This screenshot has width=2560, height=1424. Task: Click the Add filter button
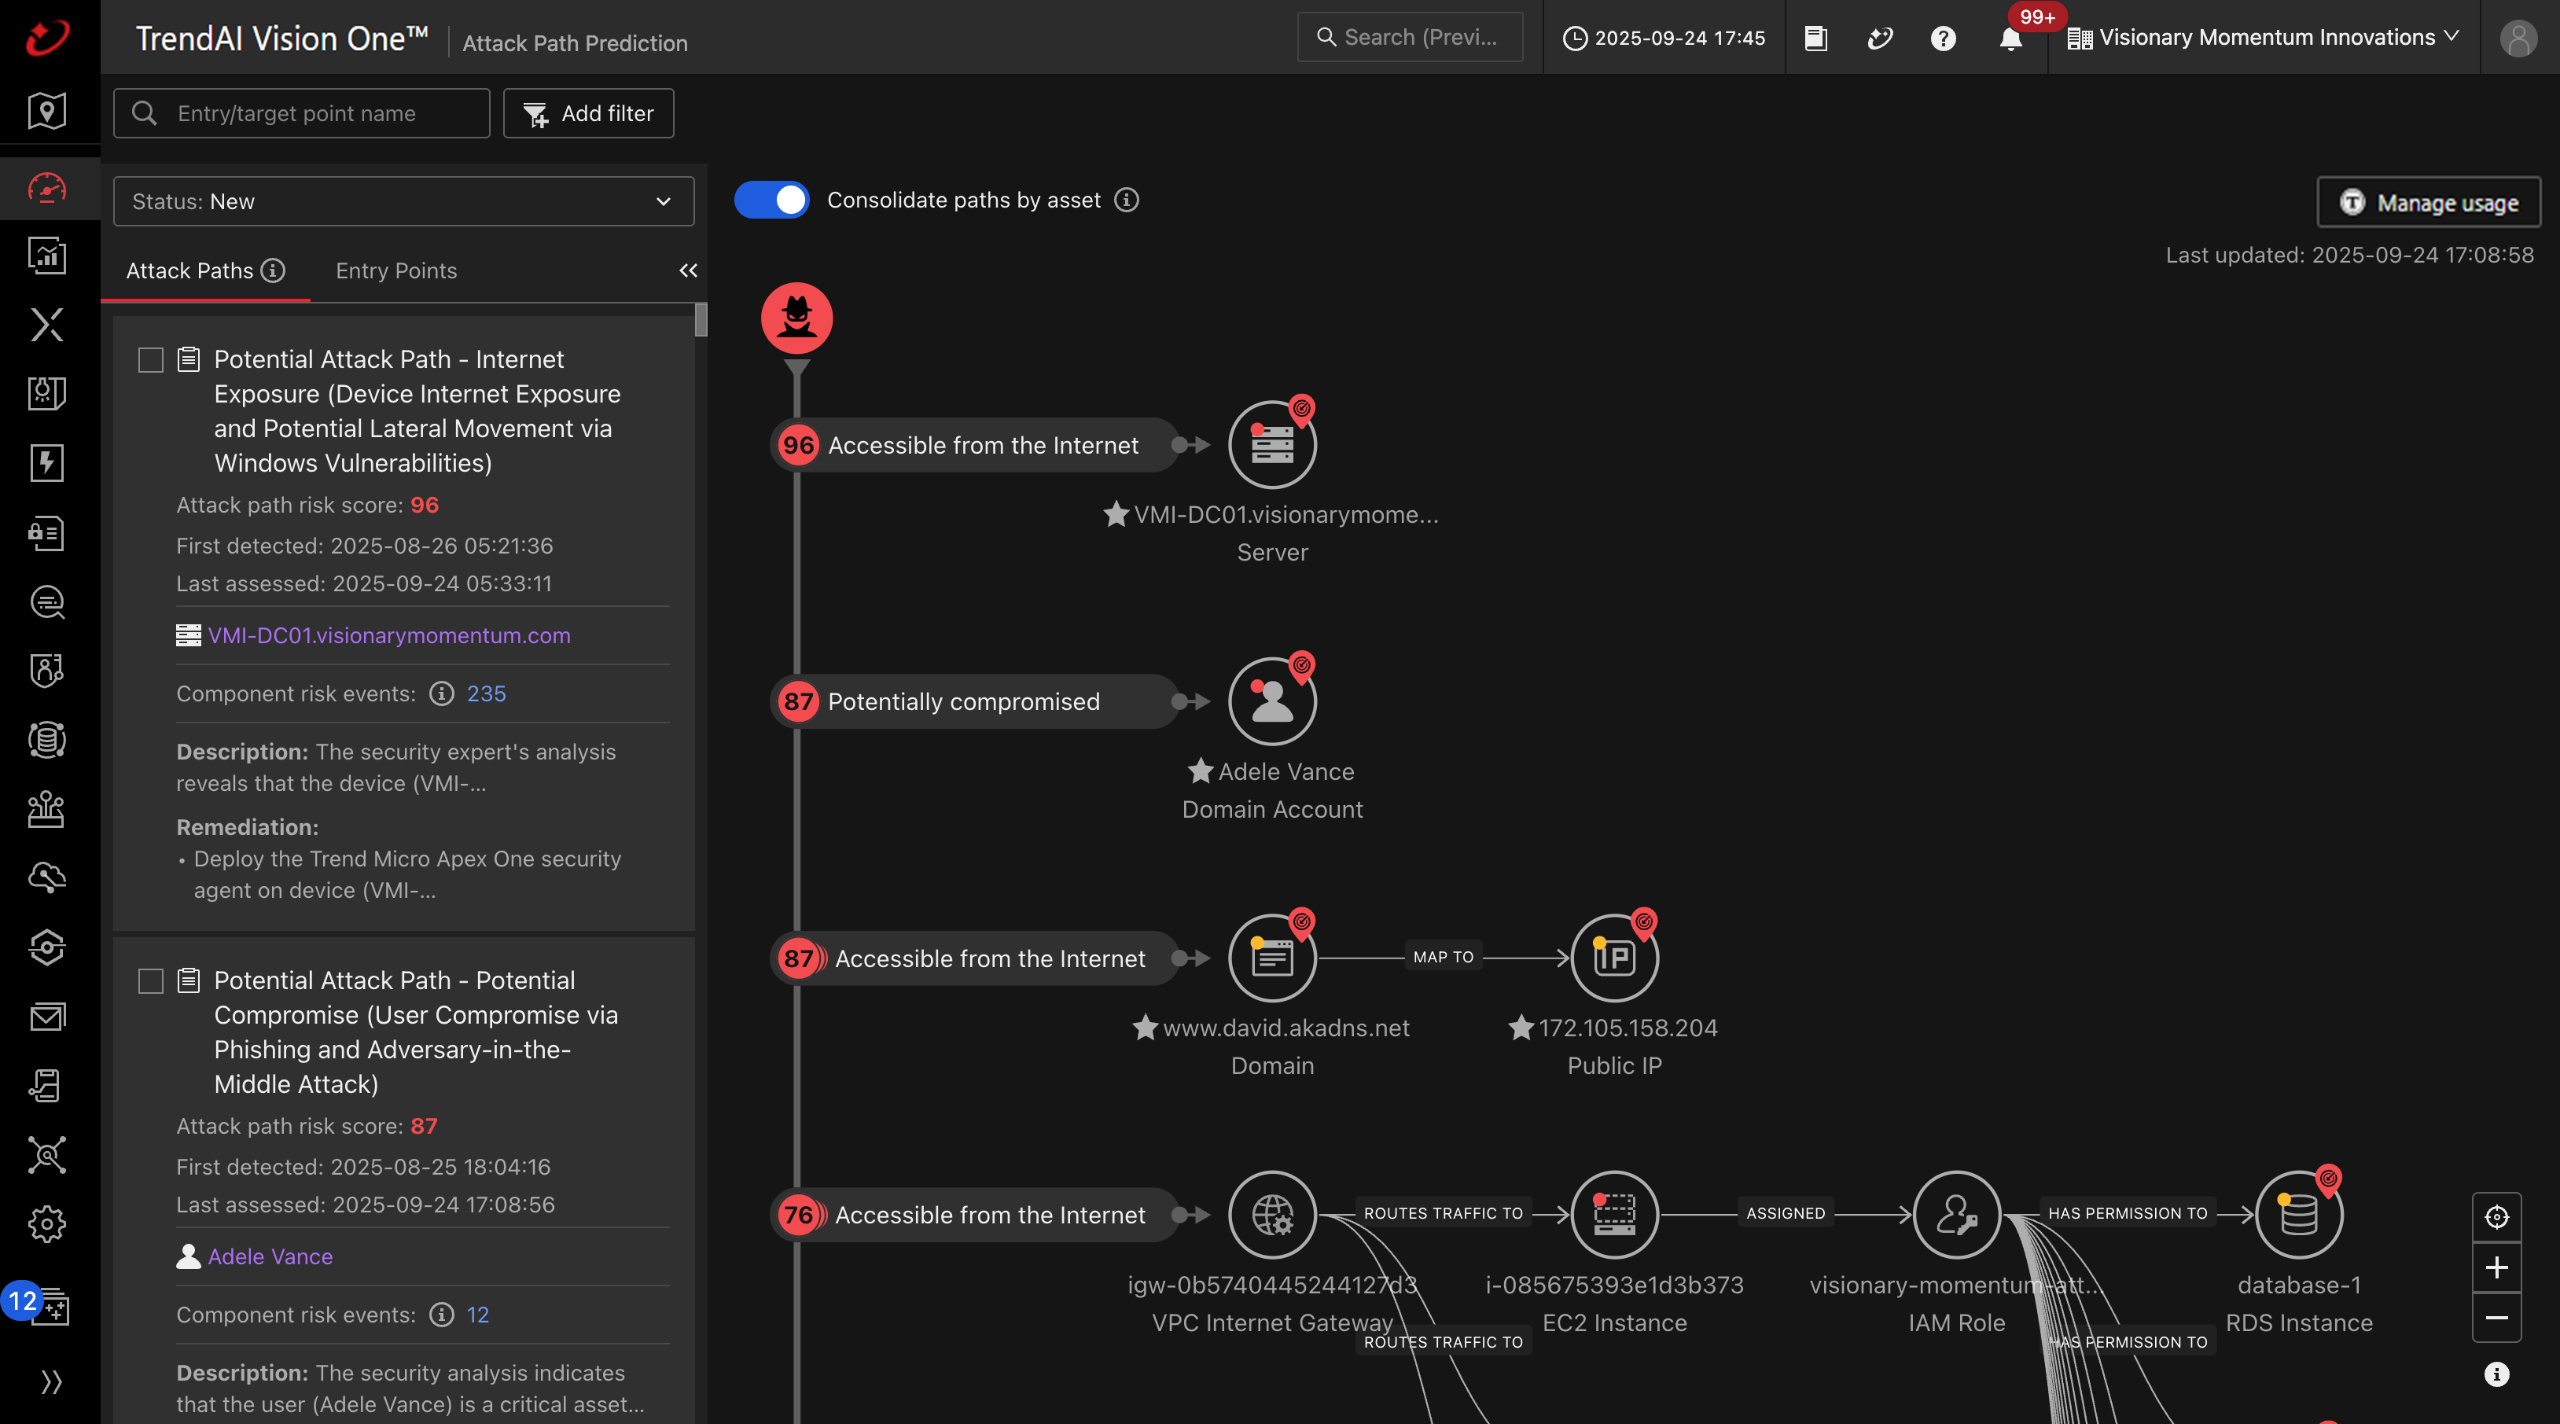coord(588,114)
